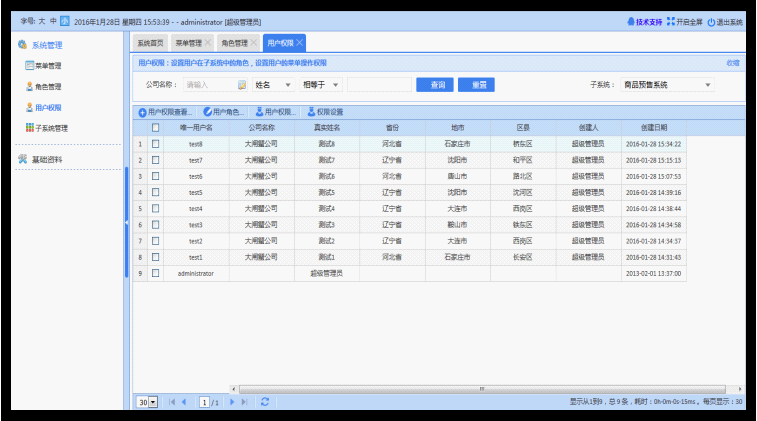Switch to the 系统首页 tab

(x=150, y=43)
